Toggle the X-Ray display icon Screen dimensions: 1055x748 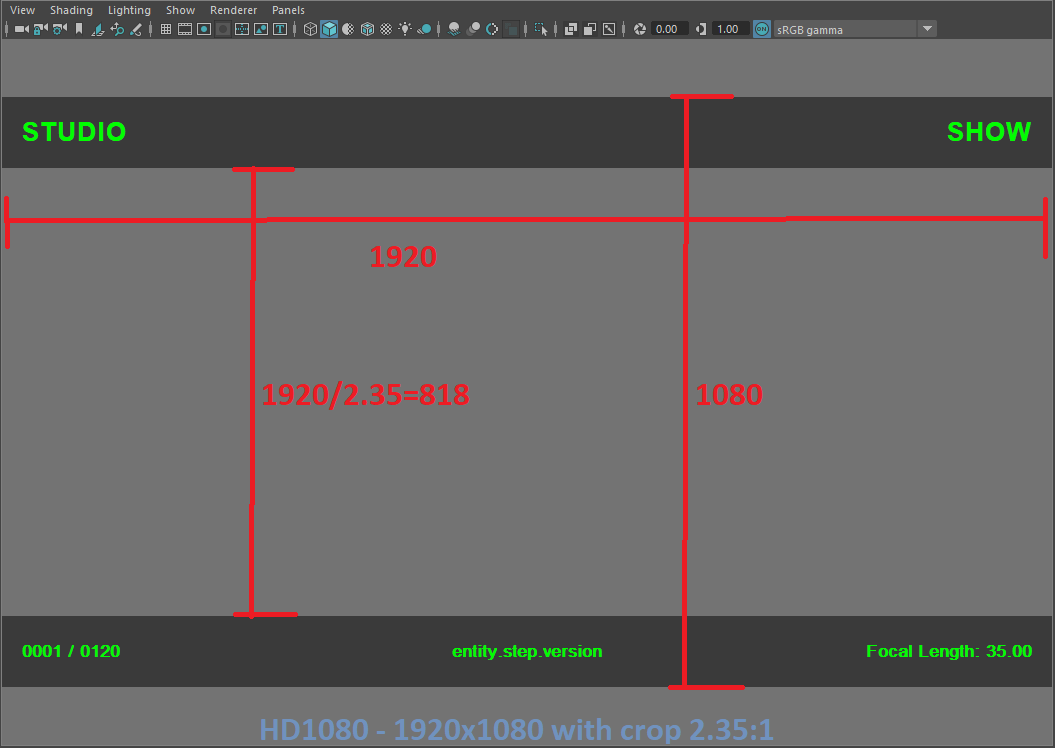point(571,29)
